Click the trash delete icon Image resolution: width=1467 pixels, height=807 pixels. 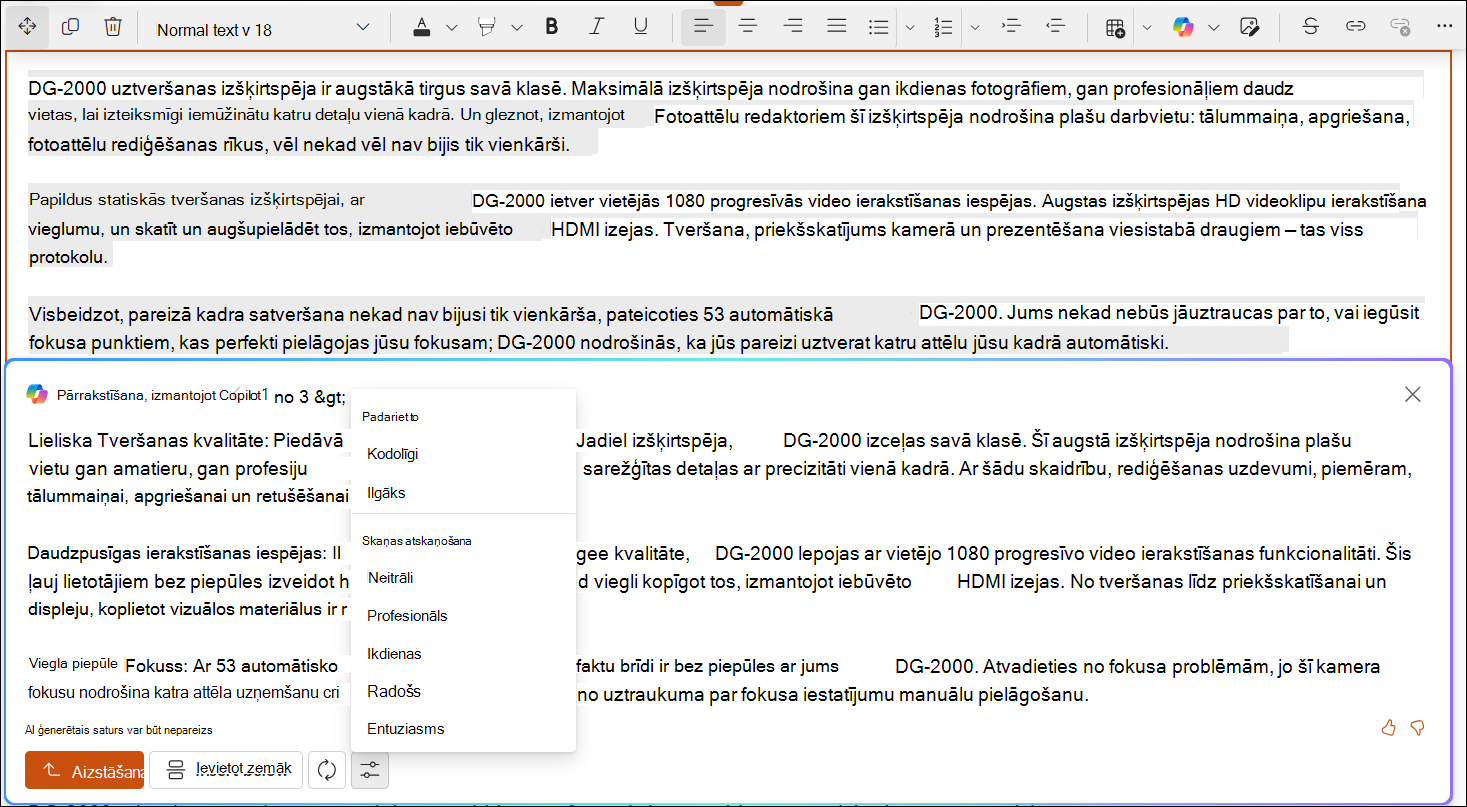pyautogui.click(x=113, y=27)
